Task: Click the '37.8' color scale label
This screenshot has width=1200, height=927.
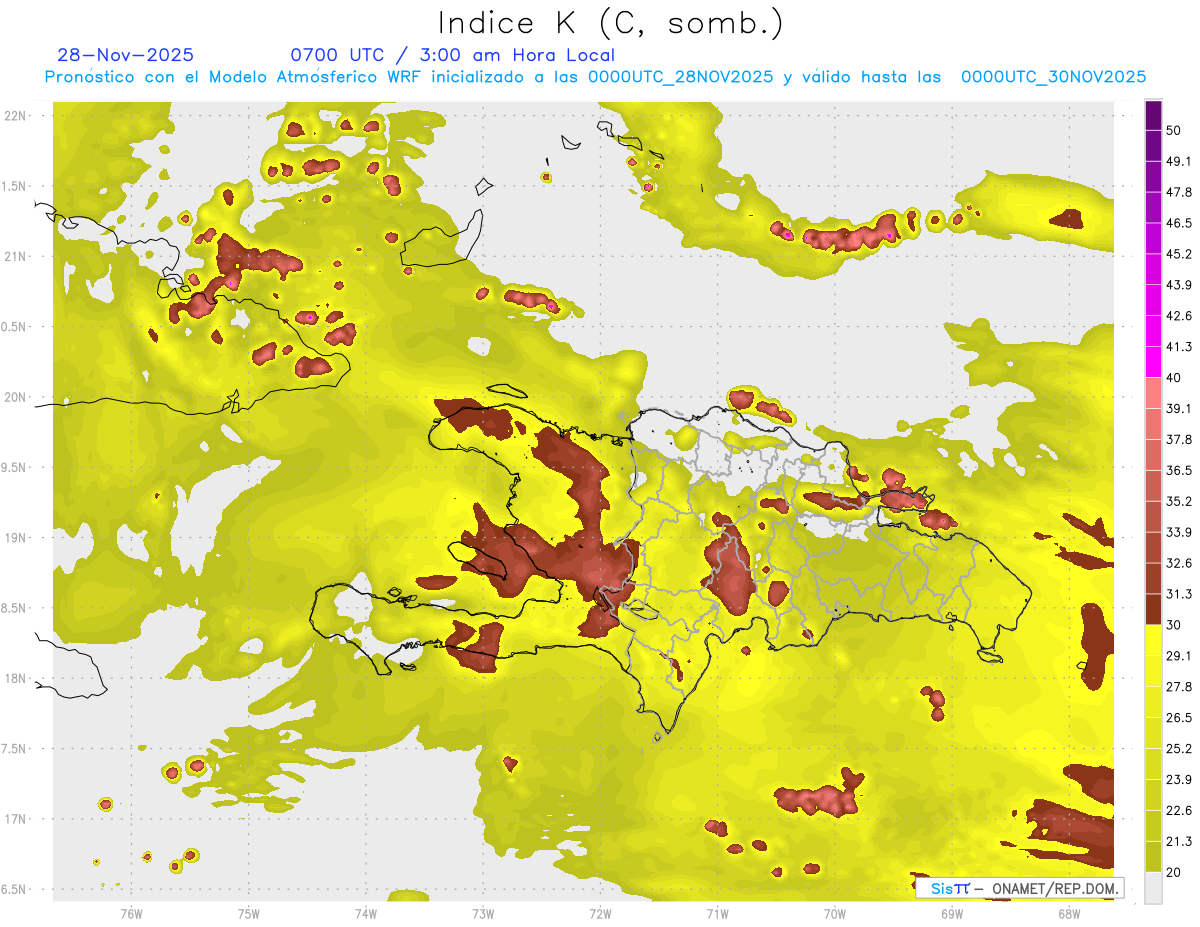Action: [x=1179, y=440]
